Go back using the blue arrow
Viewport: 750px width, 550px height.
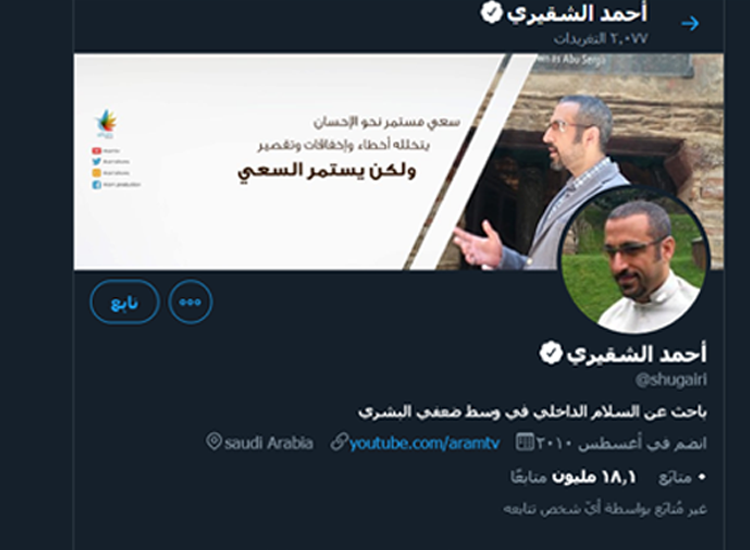[690, 23]
